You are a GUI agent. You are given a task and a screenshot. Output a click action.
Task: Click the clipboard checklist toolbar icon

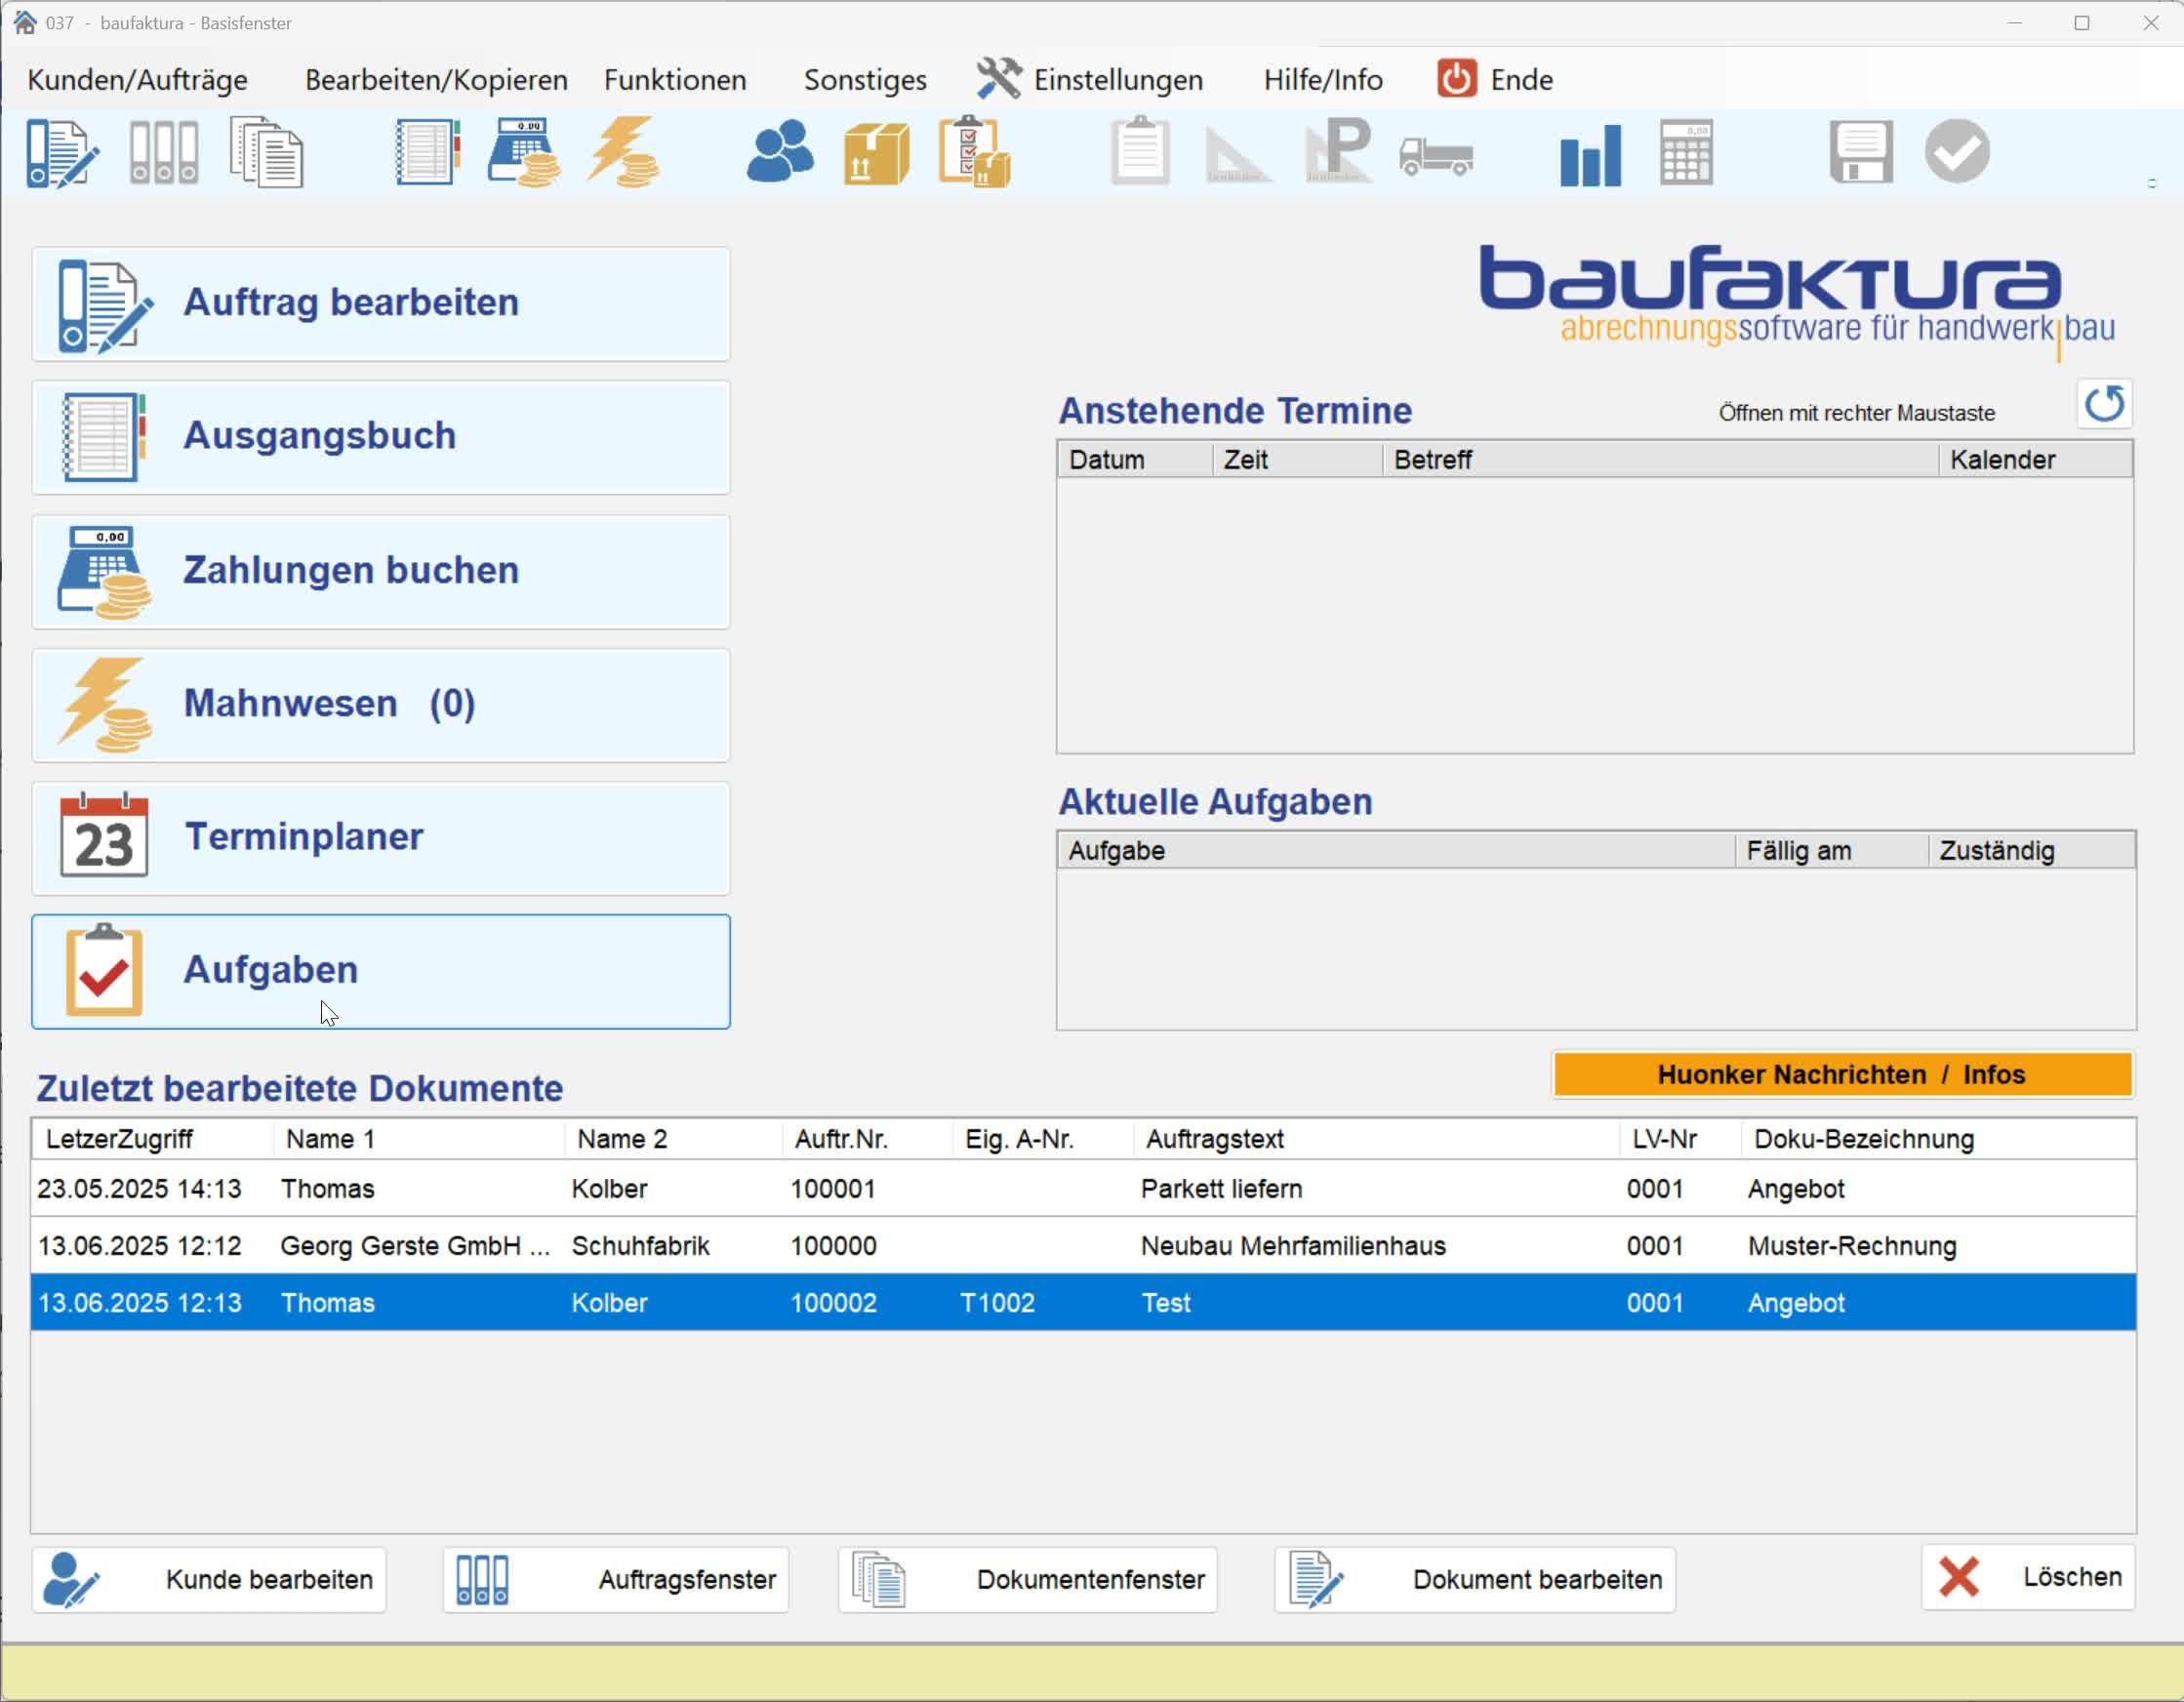974,152
